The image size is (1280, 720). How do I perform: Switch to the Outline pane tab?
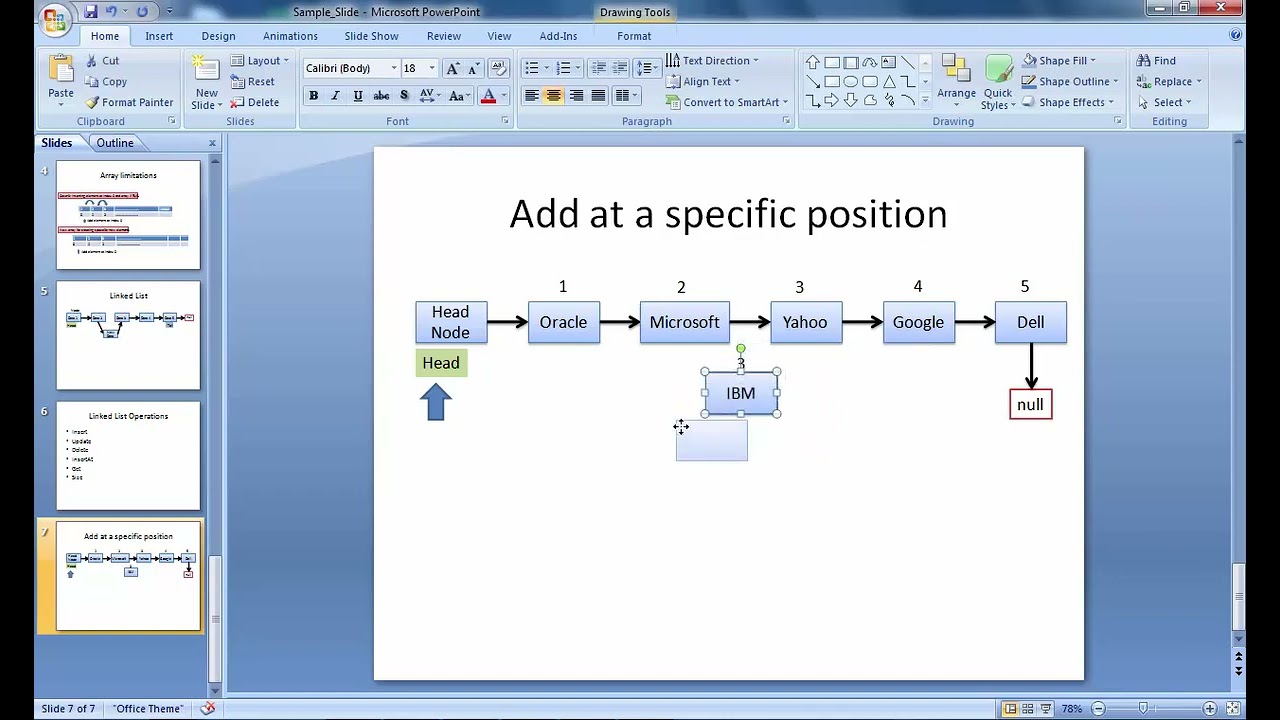pyautogui.click(x=115, y=143)
